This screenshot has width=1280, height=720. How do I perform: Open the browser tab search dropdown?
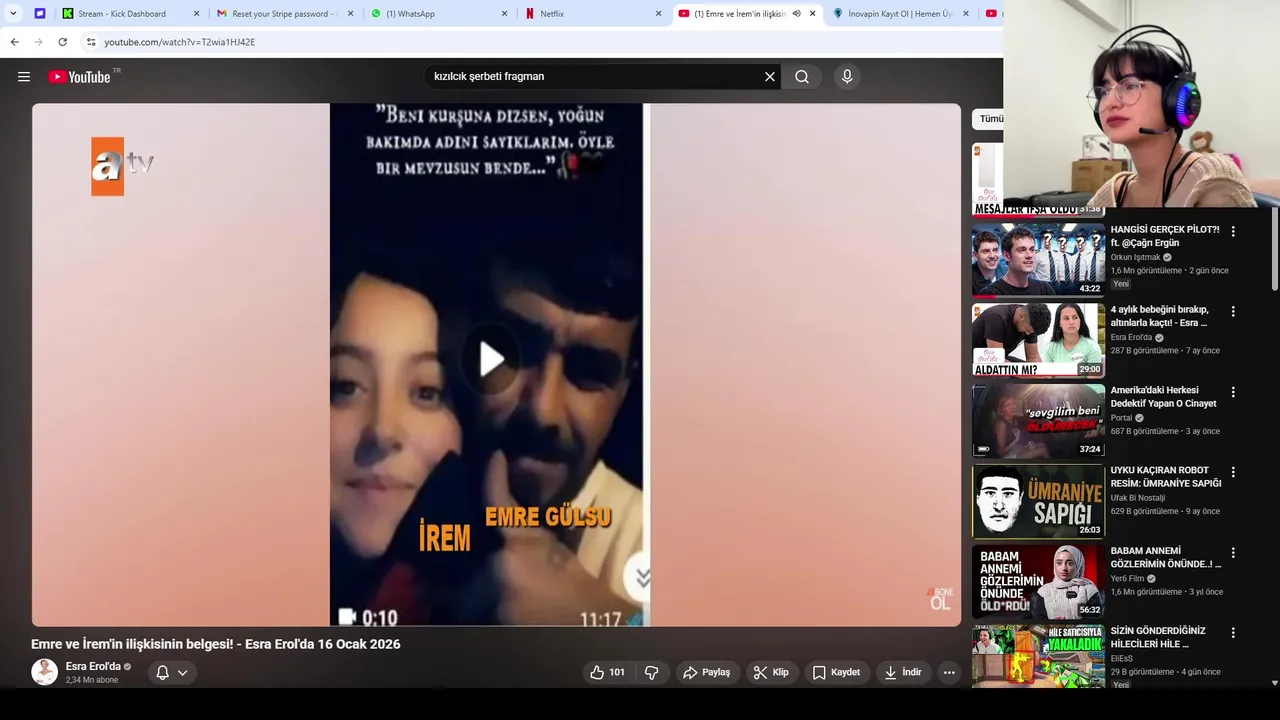click(x=13, y=13)
